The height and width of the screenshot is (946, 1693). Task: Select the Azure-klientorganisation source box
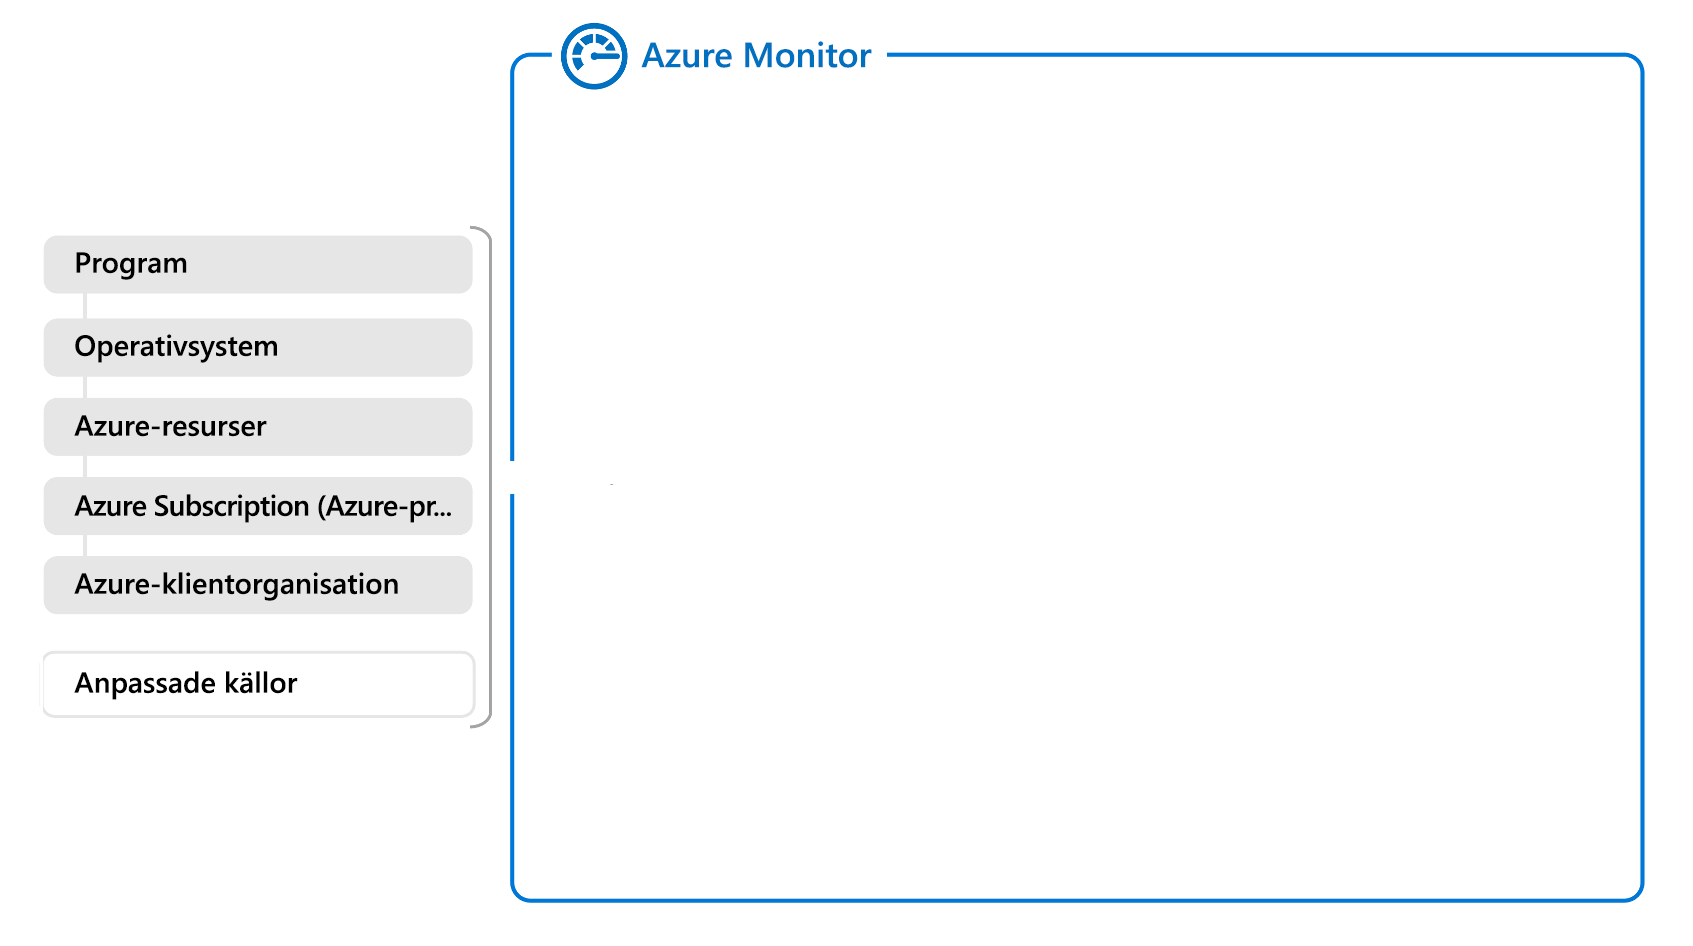pyautogui.click(x=258, y=585)
